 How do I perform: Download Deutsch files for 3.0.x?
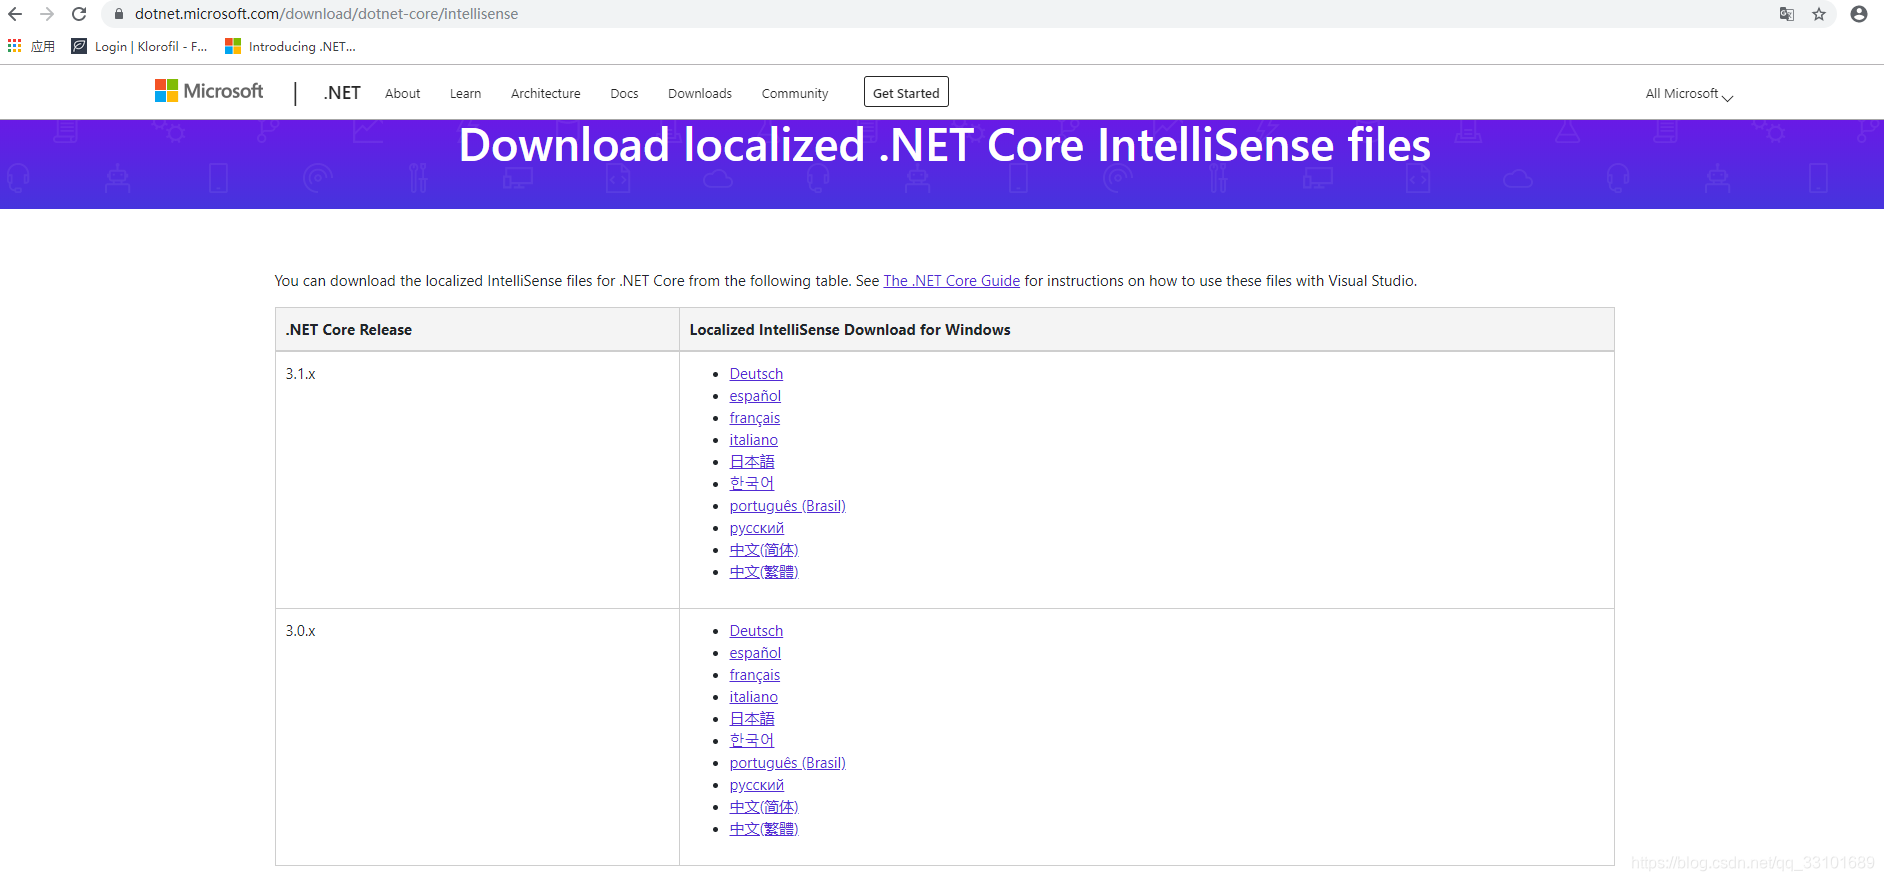[x=756, y=631]
